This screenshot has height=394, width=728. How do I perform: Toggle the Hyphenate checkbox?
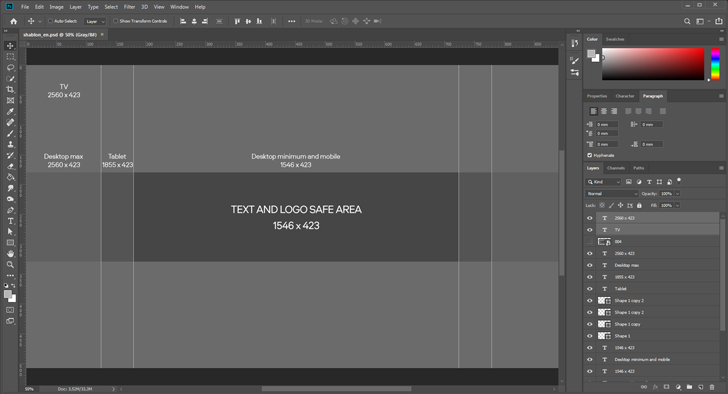click(x=590, y=155)
